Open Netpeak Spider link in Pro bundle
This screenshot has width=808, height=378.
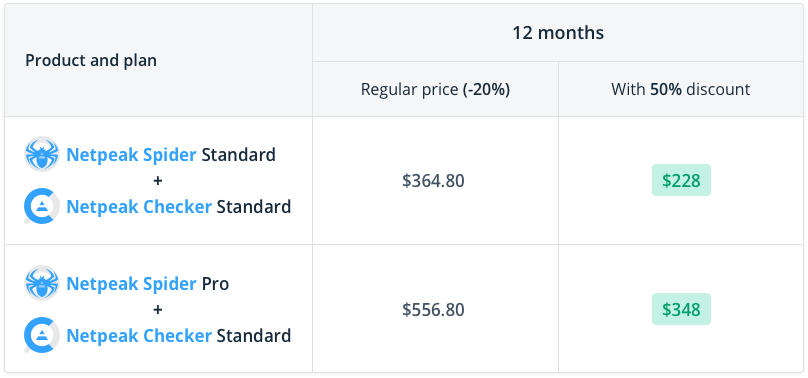click(x=131, y=284)
